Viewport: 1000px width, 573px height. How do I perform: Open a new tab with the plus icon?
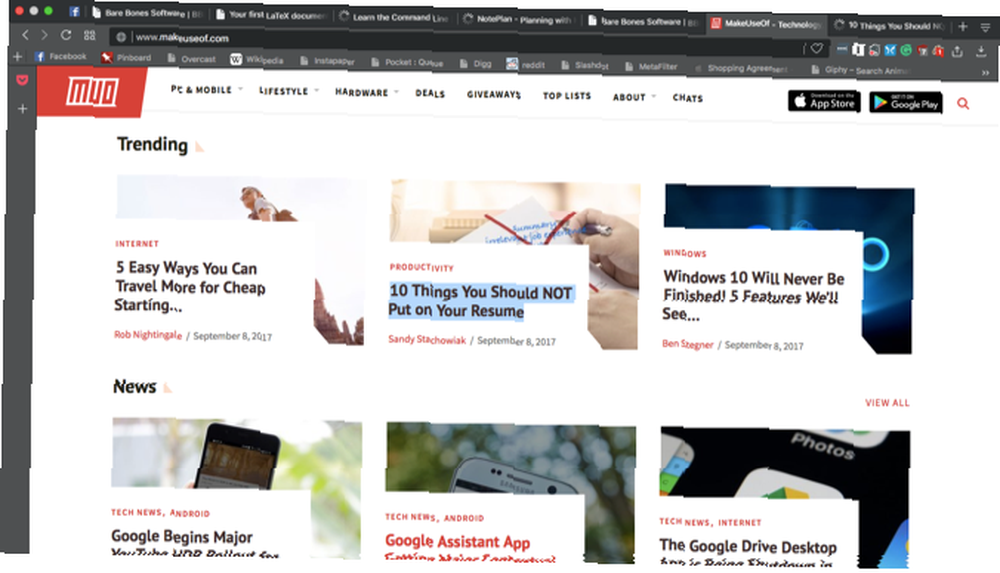(x=963, y=27)
